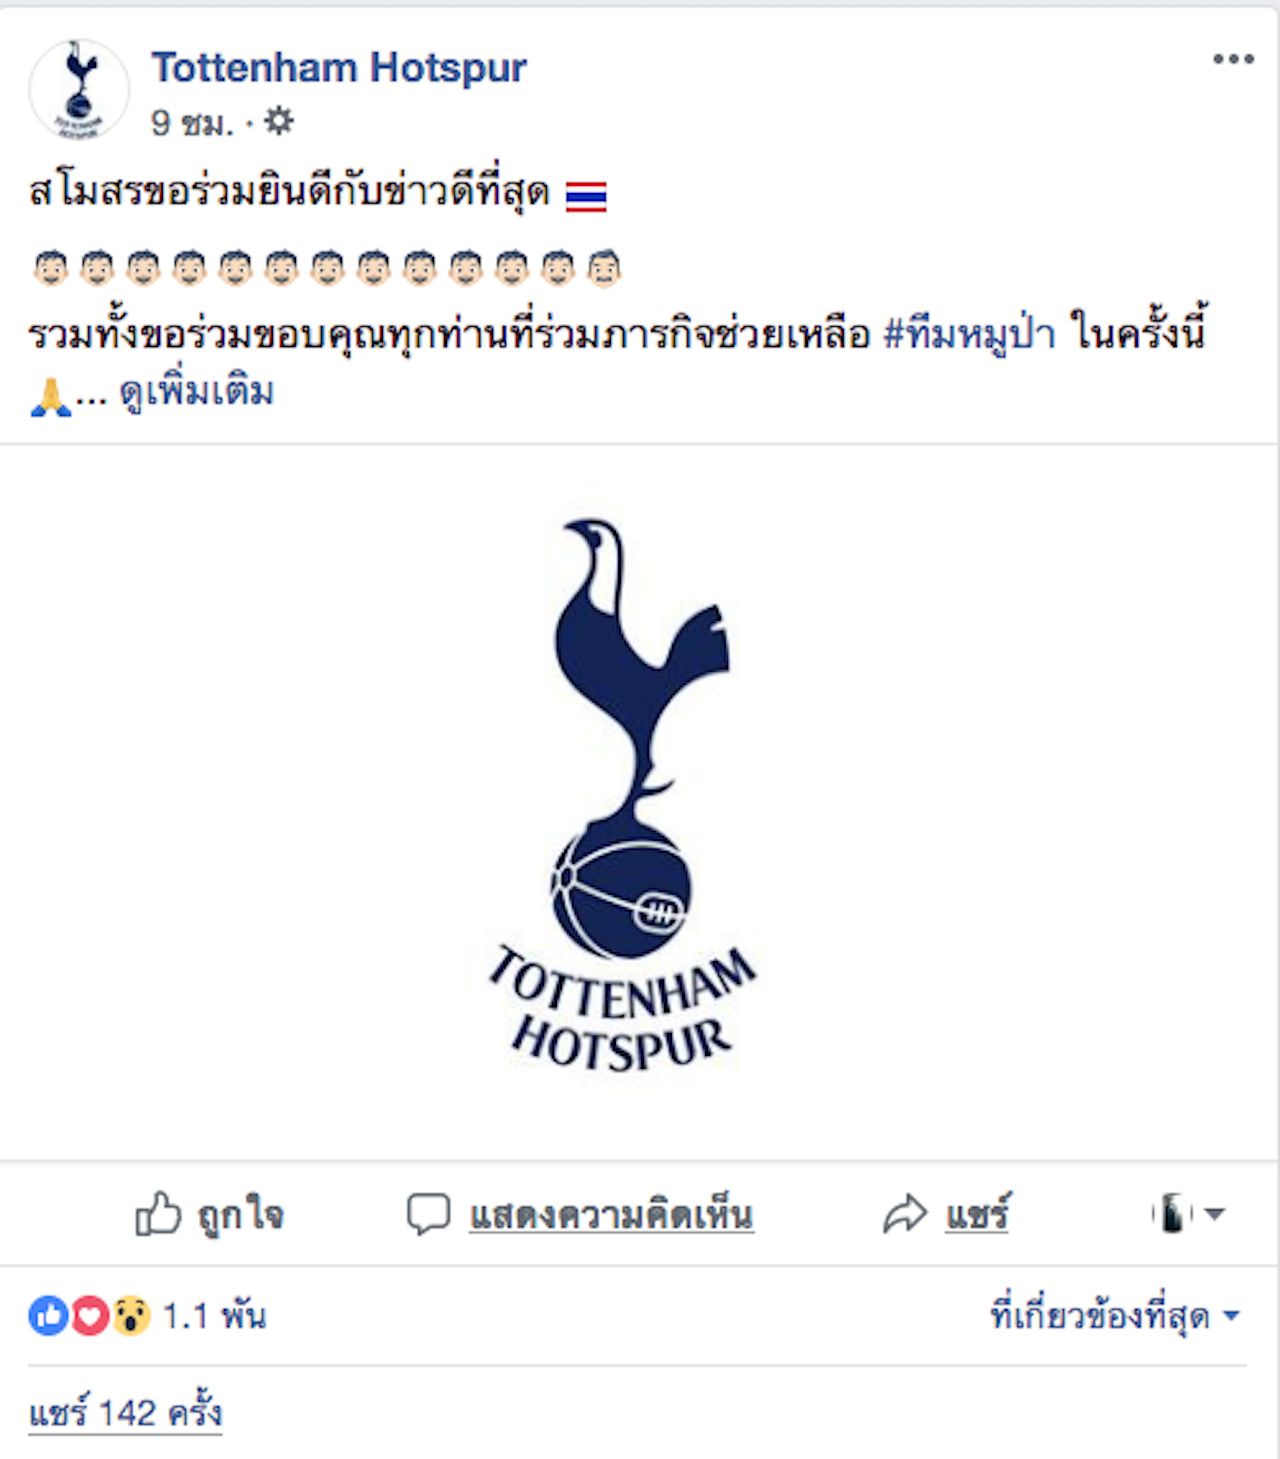Expand post with ดูเพิ่มเติม link

196,393
